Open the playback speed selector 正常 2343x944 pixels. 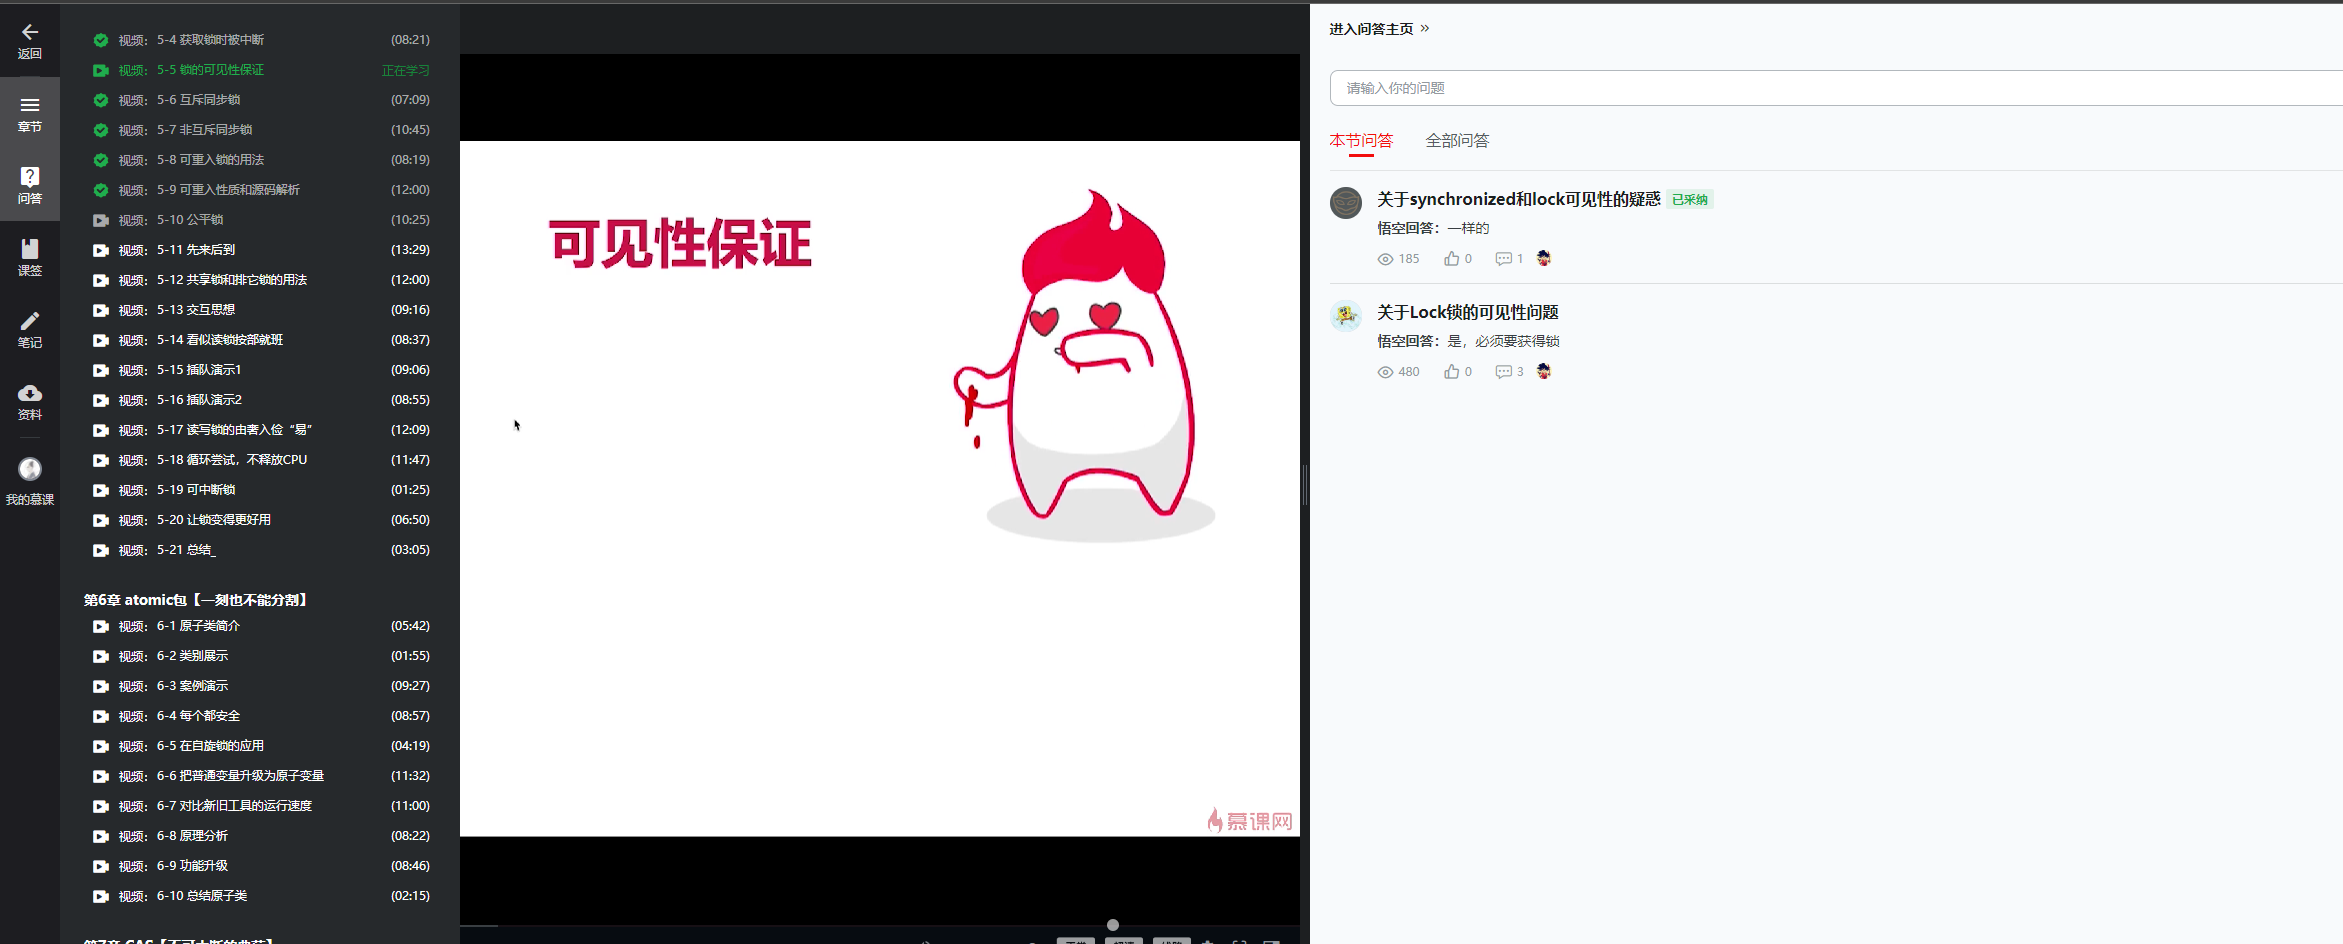(1075, 942)
